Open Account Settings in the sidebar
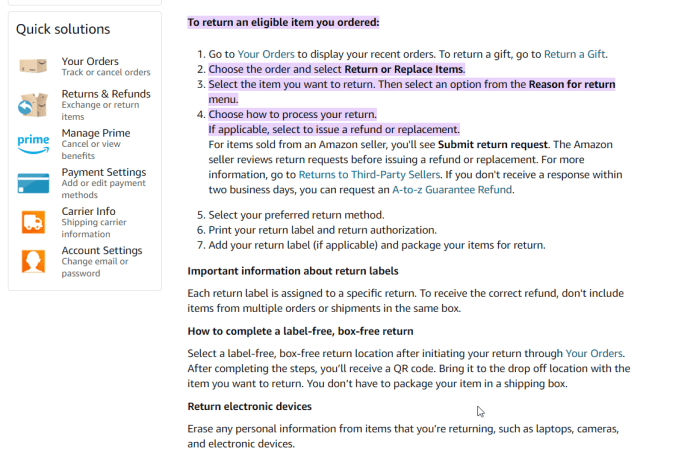Viewport: 696px width, 451px height. [x=101, y=250]
